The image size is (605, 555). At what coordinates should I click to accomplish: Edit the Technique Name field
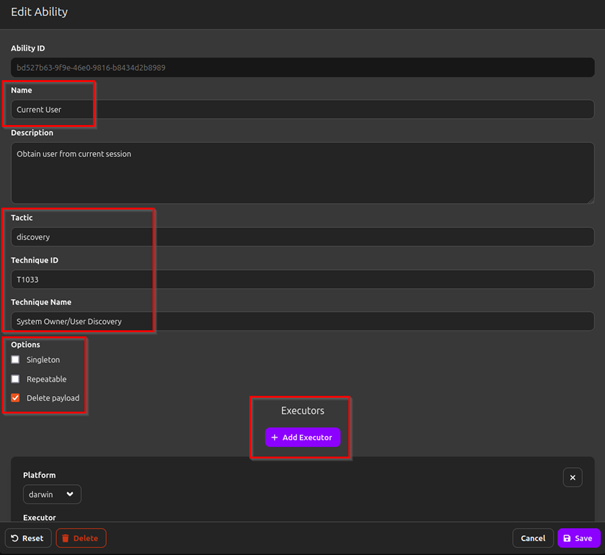(x=302, y=321)
